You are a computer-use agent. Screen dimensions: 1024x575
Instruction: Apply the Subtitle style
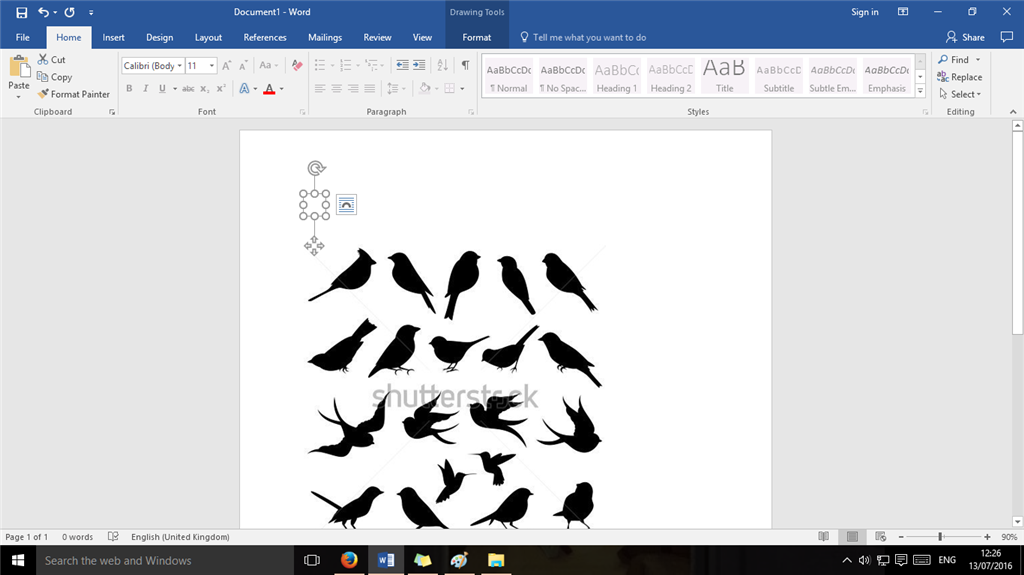pos(778,76)
